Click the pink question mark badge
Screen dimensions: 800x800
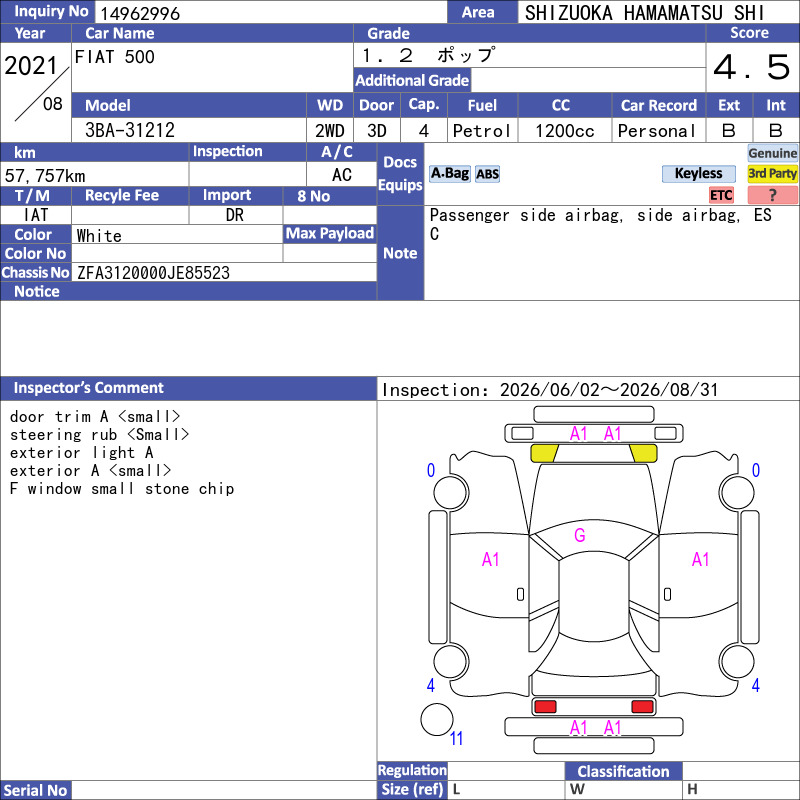(x=772, y=195)
